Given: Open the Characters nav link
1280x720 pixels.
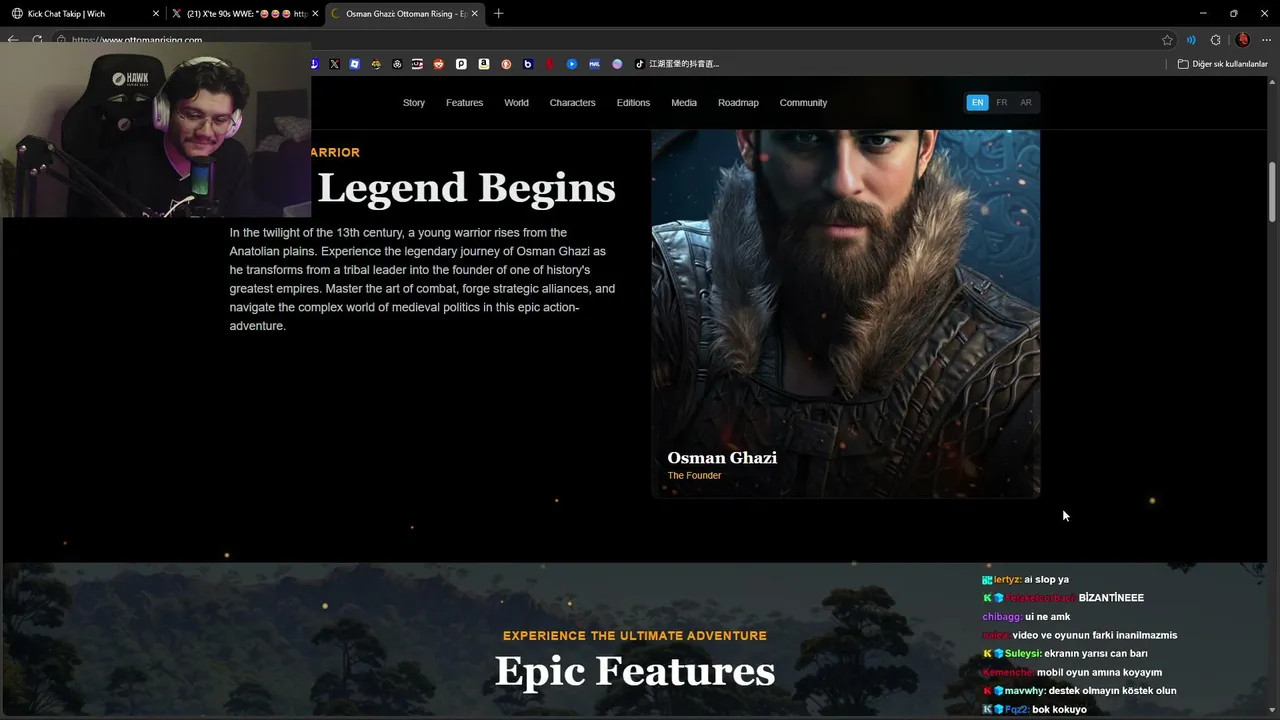Looking at the screenshot, I should pyautogui.click(x=572, y=103).
